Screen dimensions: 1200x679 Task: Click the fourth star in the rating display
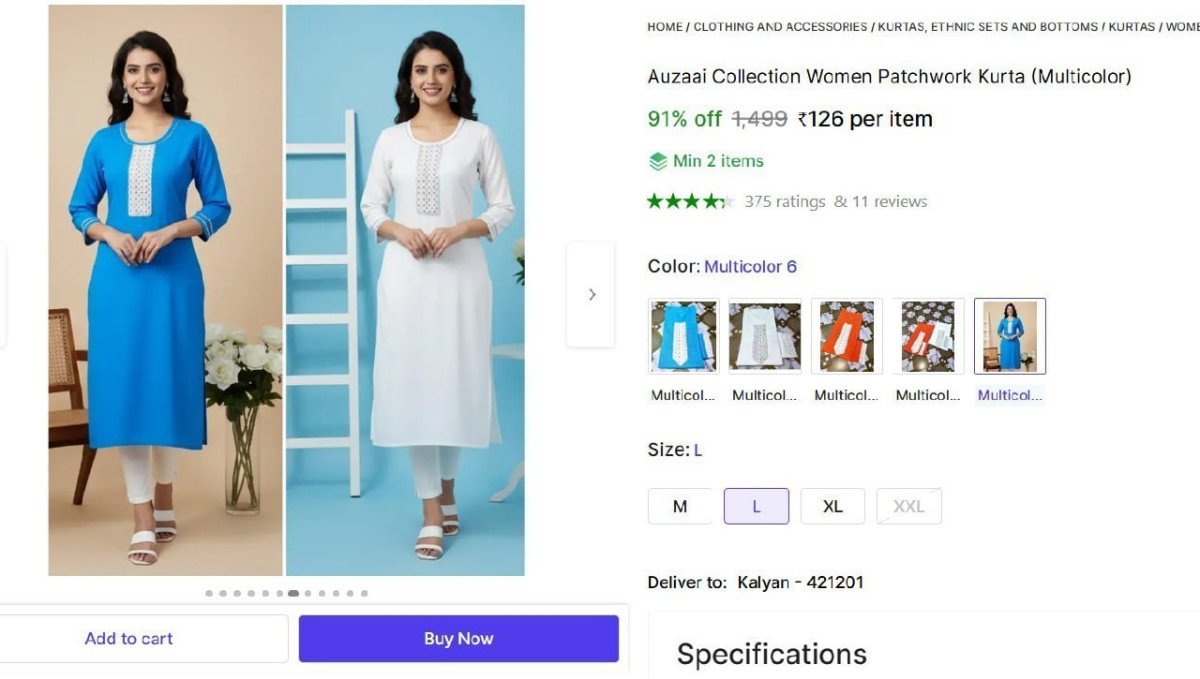pyautogui.click(x=712, y=200)
